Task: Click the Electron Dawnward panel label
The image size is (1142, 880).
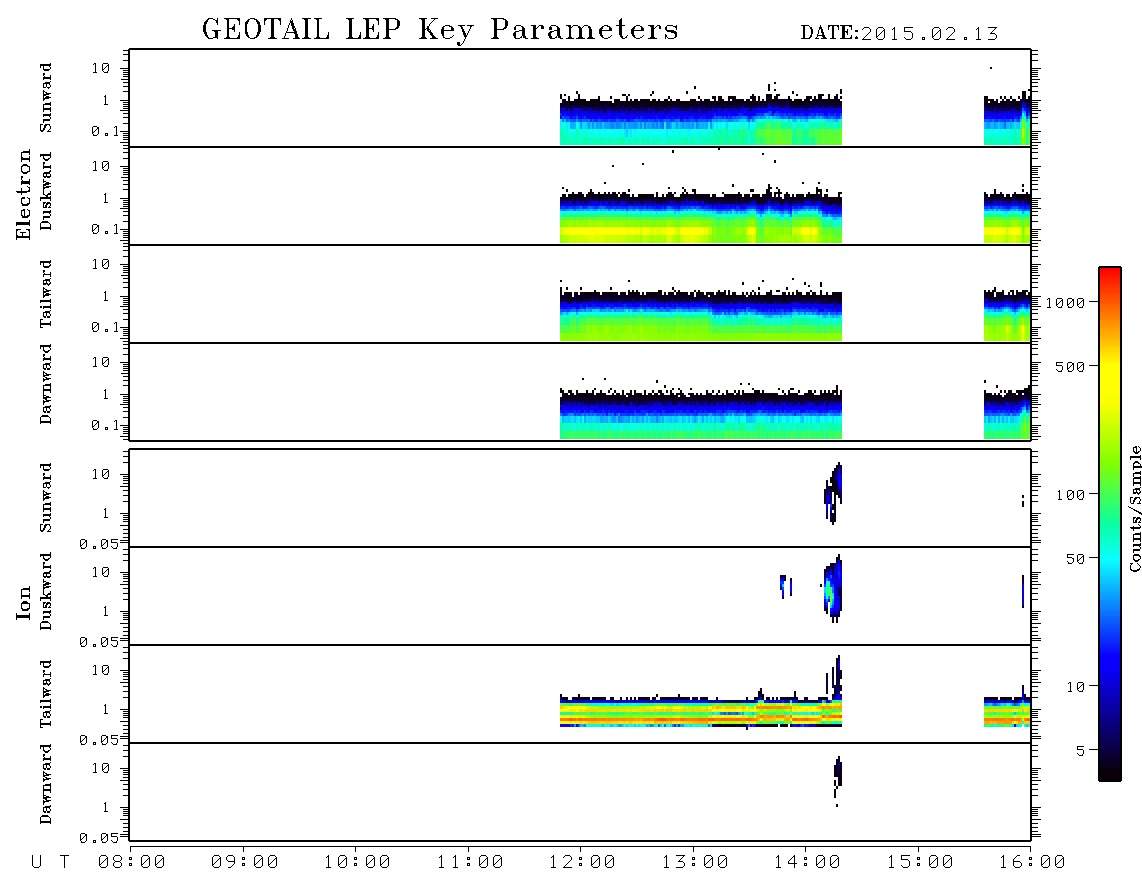Action: click(46, 384)
